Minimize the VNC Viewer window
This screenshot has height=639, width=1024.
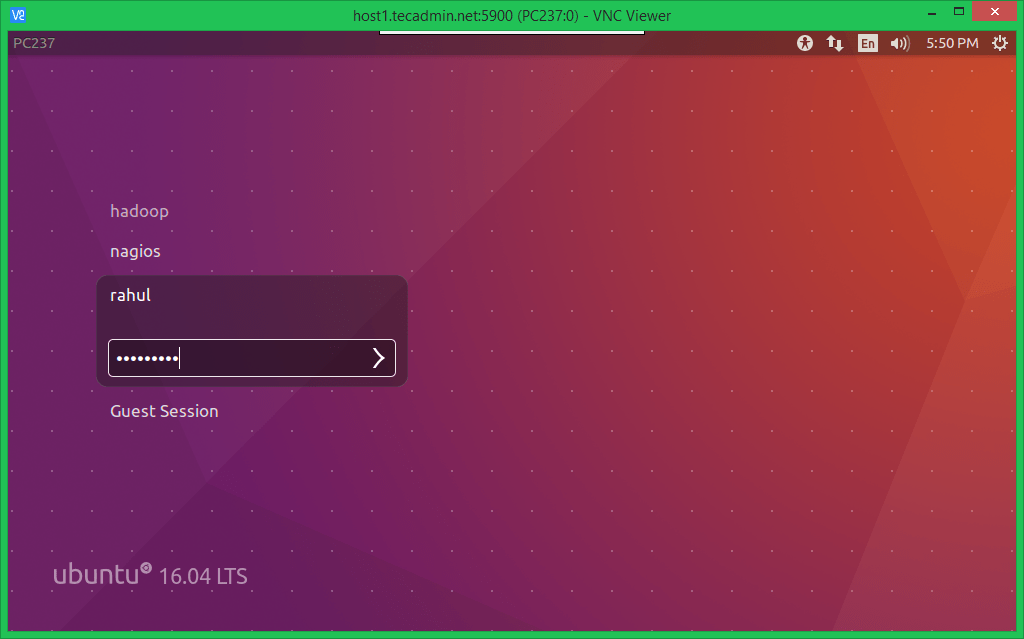pyautogui.click(x=932, y=11)
